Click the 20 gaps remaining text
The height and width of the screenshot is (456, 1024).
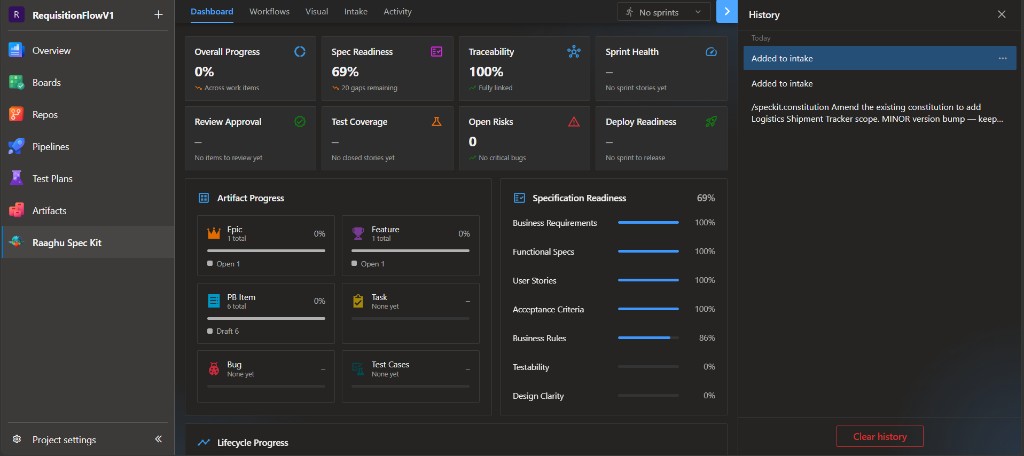point(369,88)
